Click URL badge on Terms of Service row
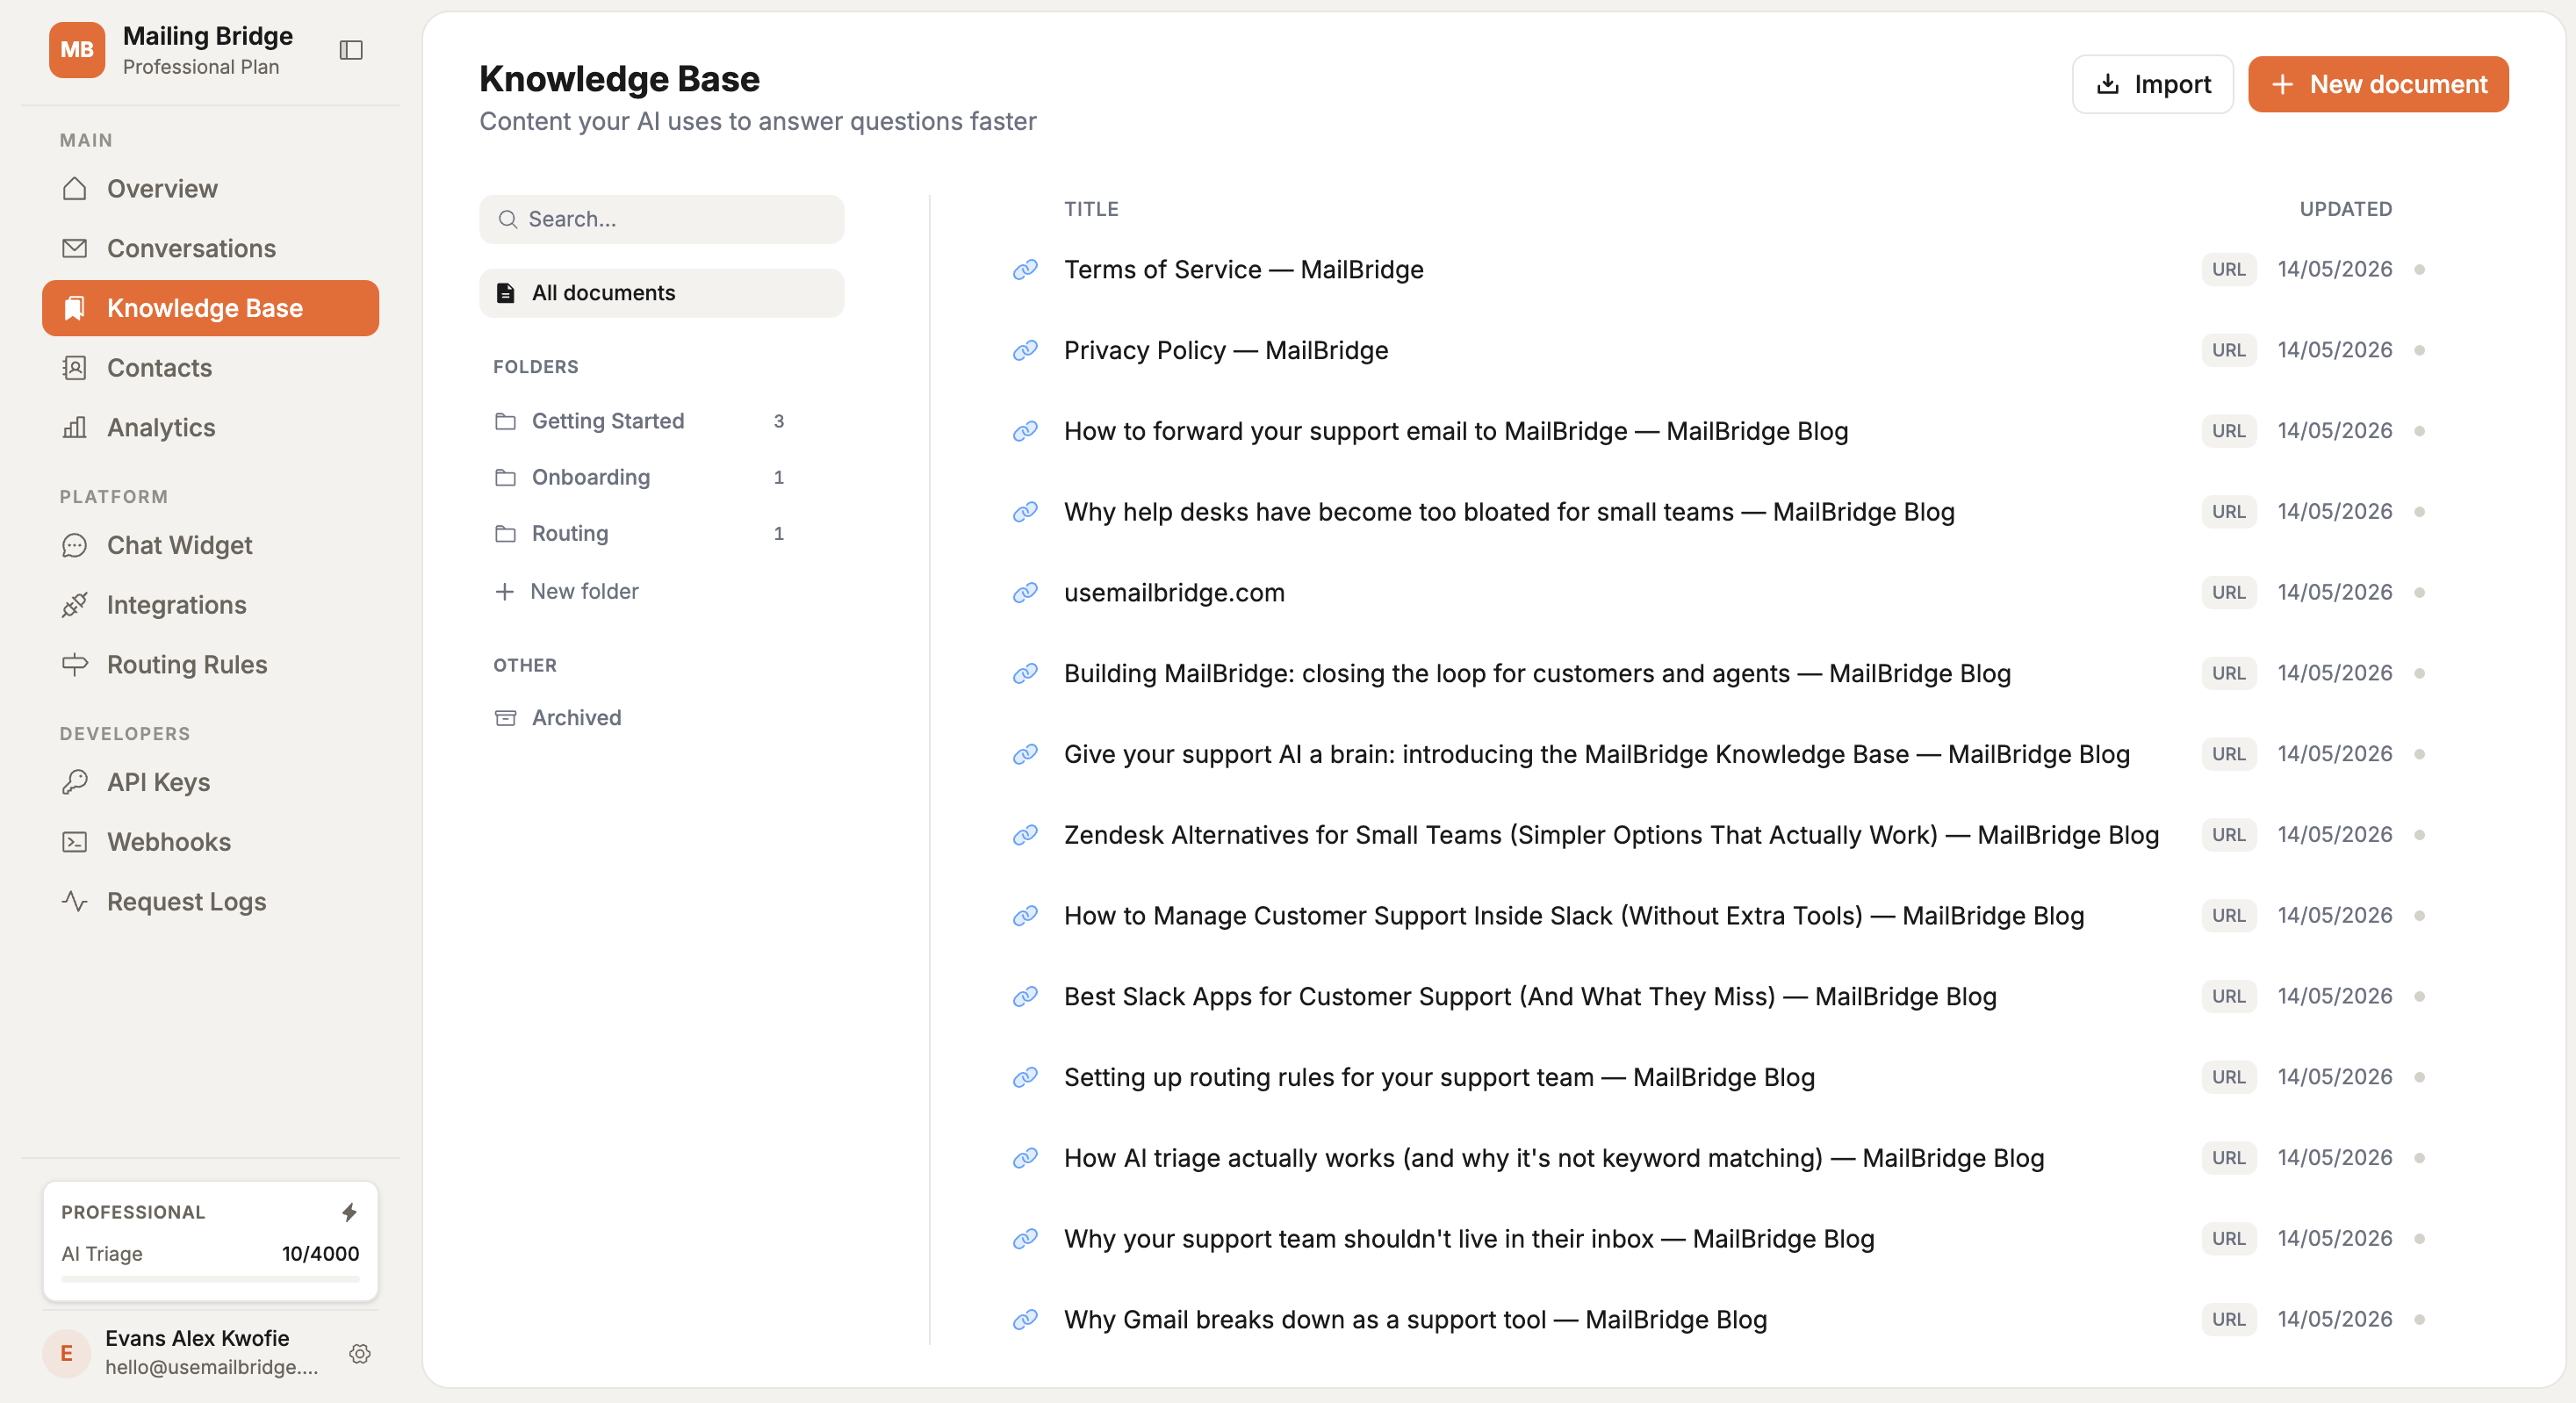2576x1403 pixels. [2228, 269]
